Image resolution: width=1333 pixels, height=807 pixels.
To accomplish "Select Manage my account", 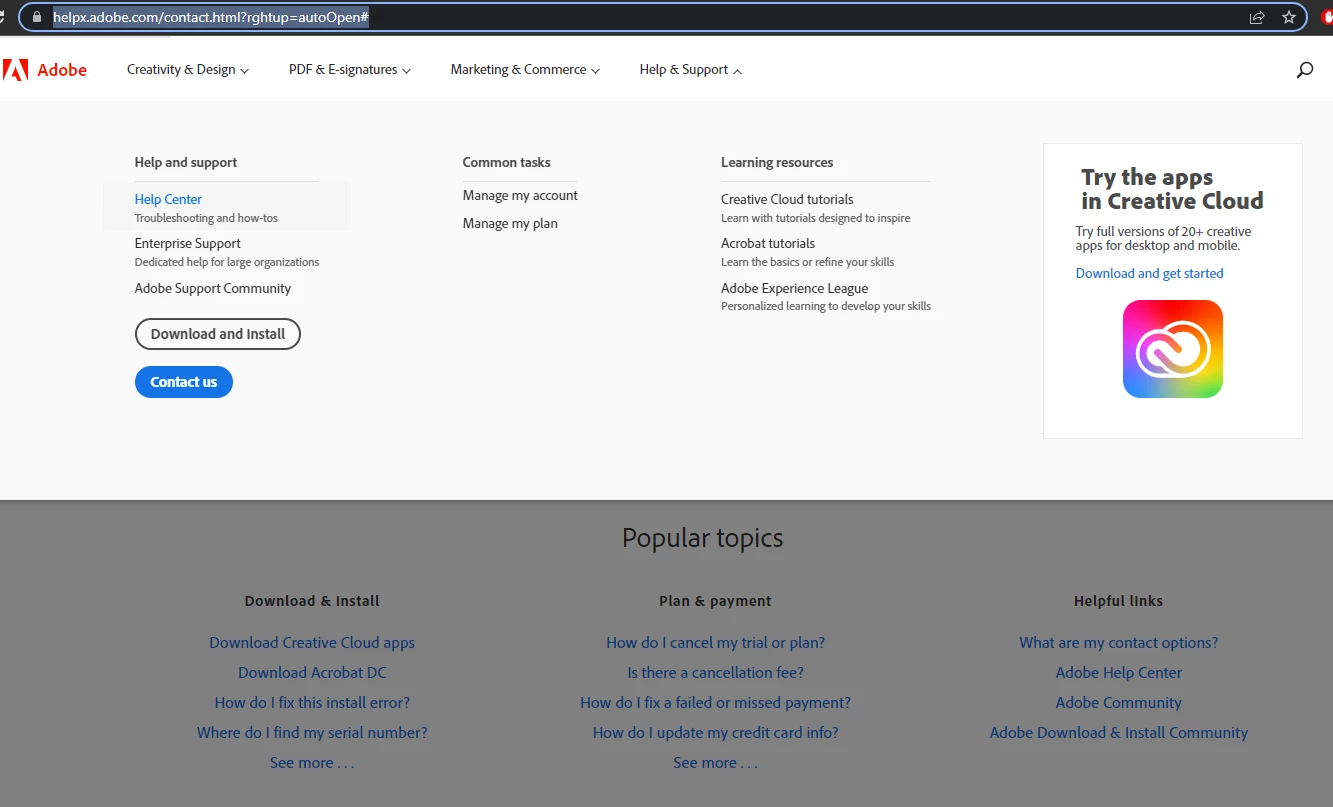I will click(x=520, y=195).
